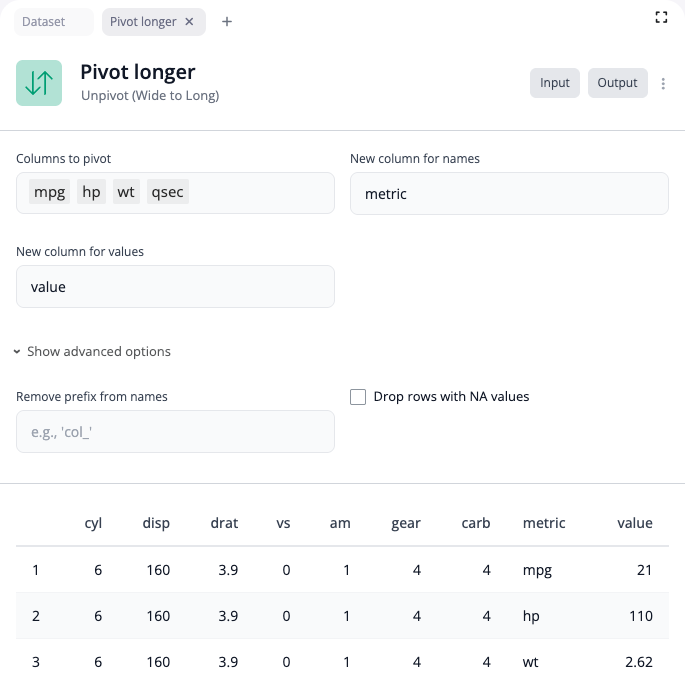This screenshot has height=680, width=685.
Task: Add a new tab with plus icon
Action: click(x=227, y=22)
